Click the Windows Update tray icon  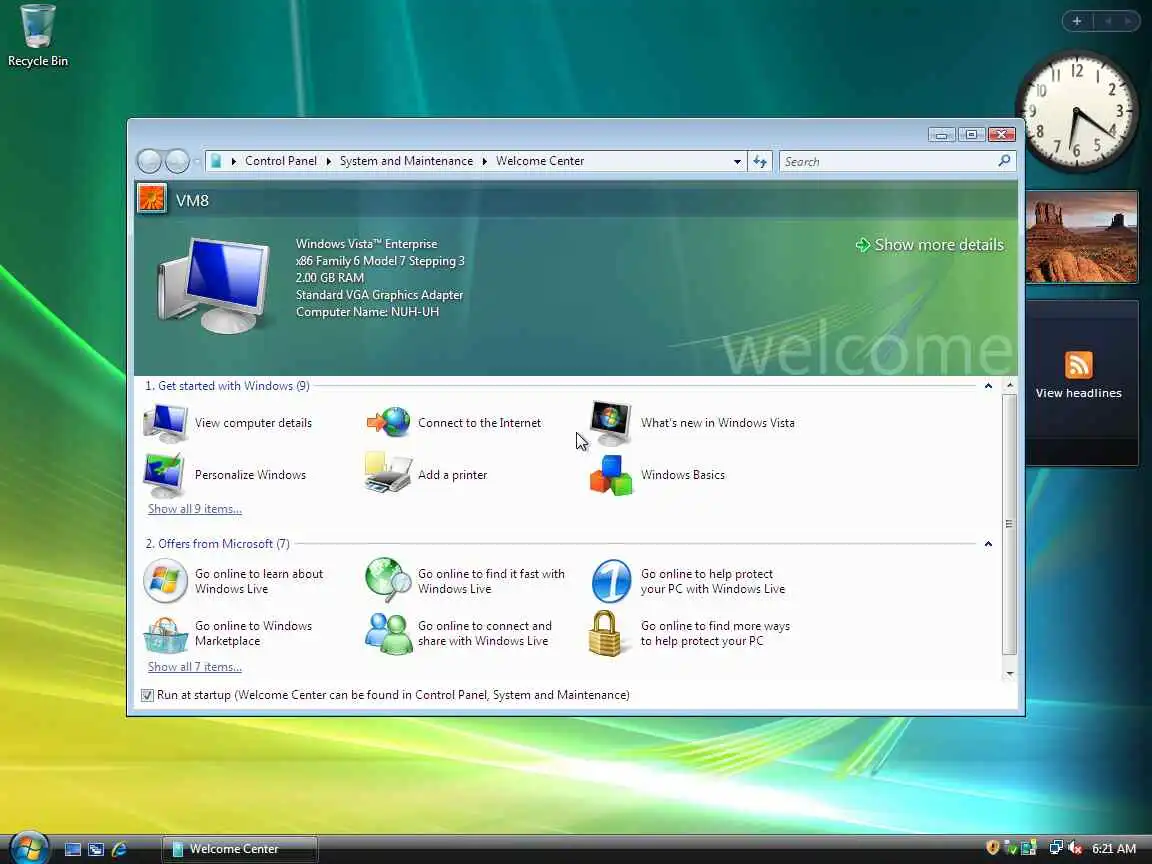[1029, 848]
